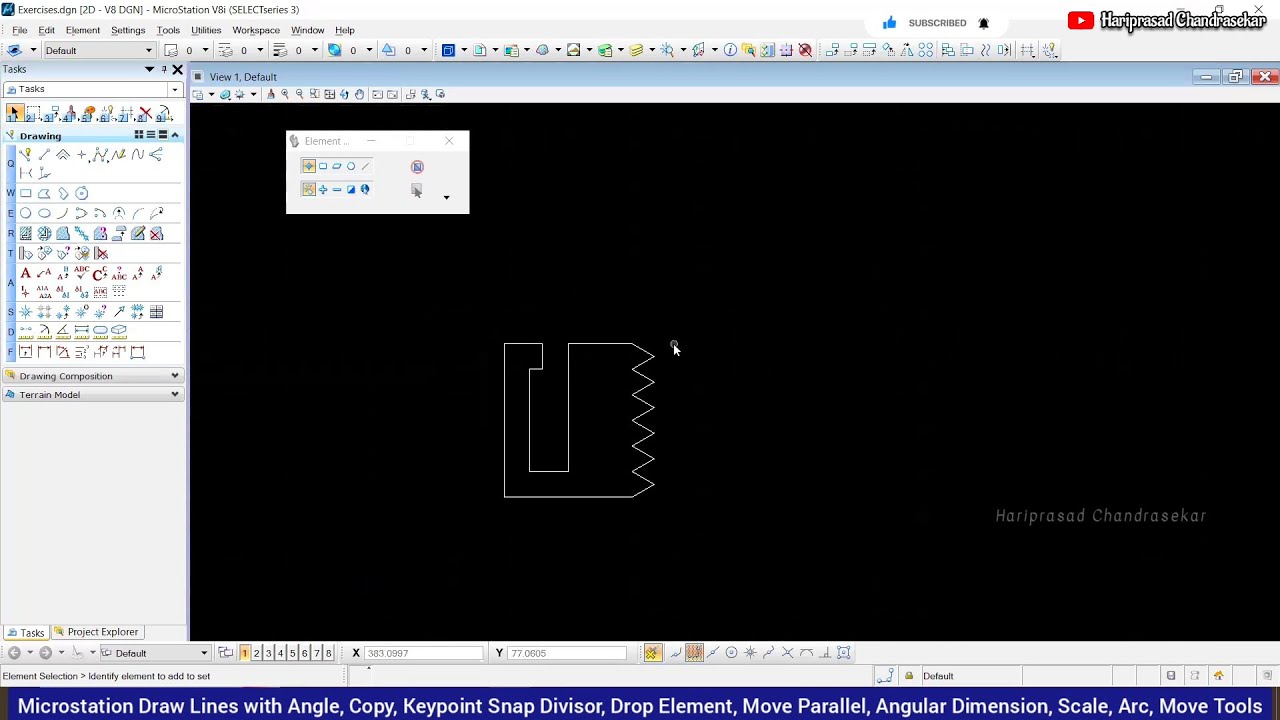Expand Element Selection extended settings arrow
This screenshot has height=720, width=1280.
click(x=446, y=197)
